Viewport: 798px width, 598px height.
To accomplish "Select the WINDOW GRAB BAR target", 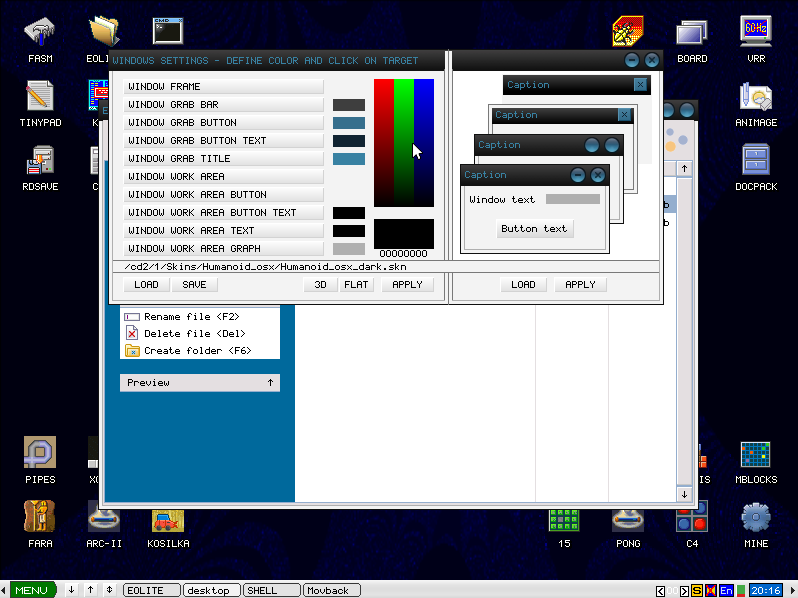I will pos(223,105).
